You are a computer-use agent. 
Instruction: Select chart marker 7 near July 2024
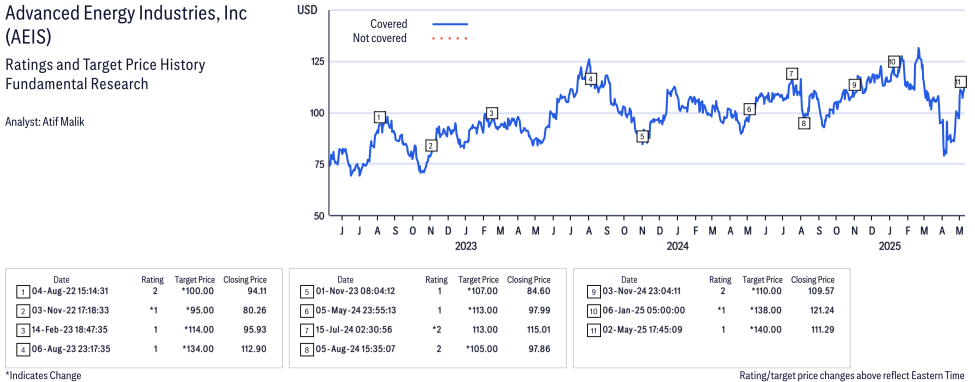click(792, 73)
